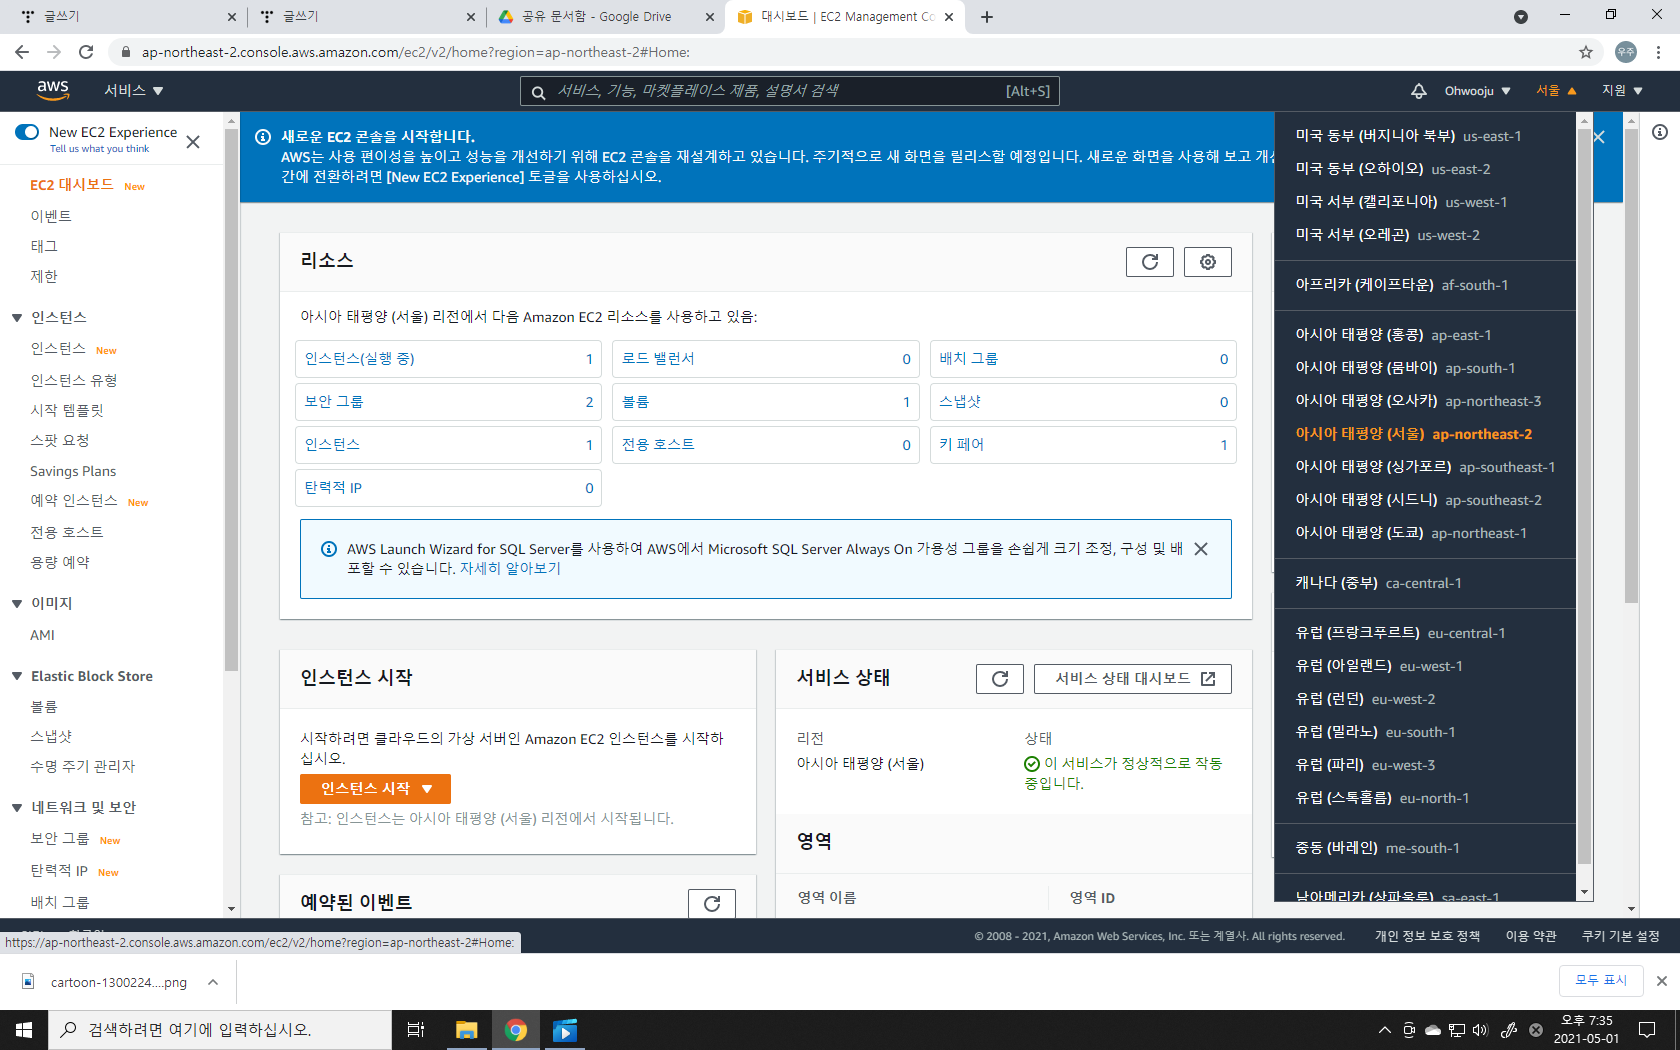Screen dimensions: 1680x1050
Task: Expand download options for cartoon-1300224 png
Action: click(213, 982)
